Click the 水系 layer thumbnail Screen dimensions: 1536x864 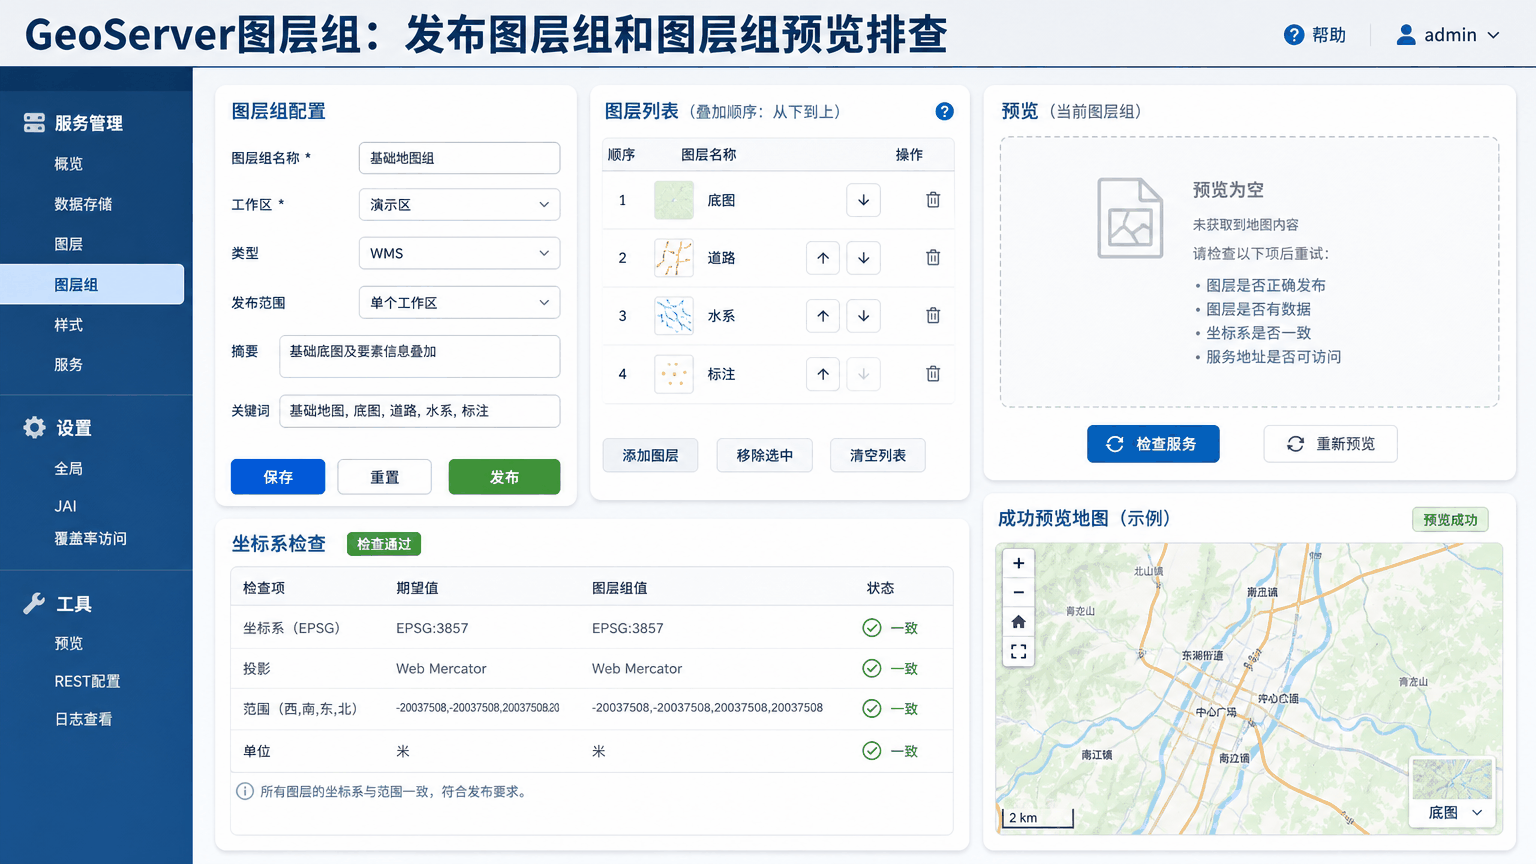pyautogui.click(x=673, y=316)
